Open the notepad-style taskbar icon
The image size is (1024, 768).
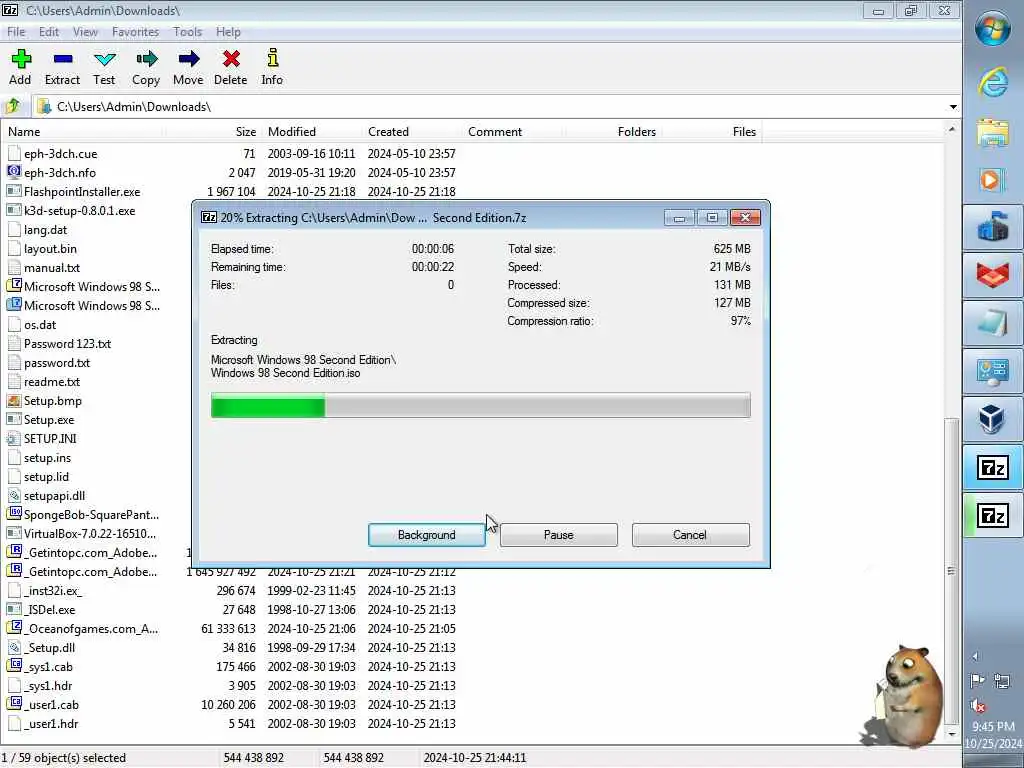[993, 323]
